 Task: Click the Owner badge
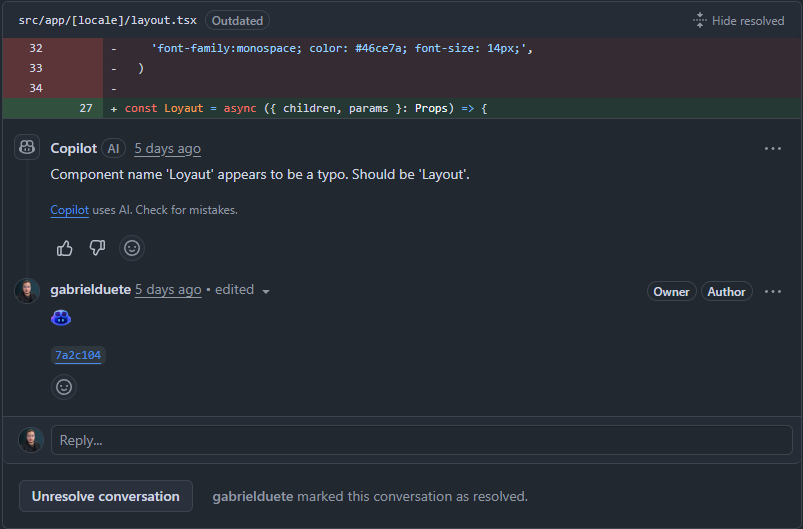(x=671, y=291)
